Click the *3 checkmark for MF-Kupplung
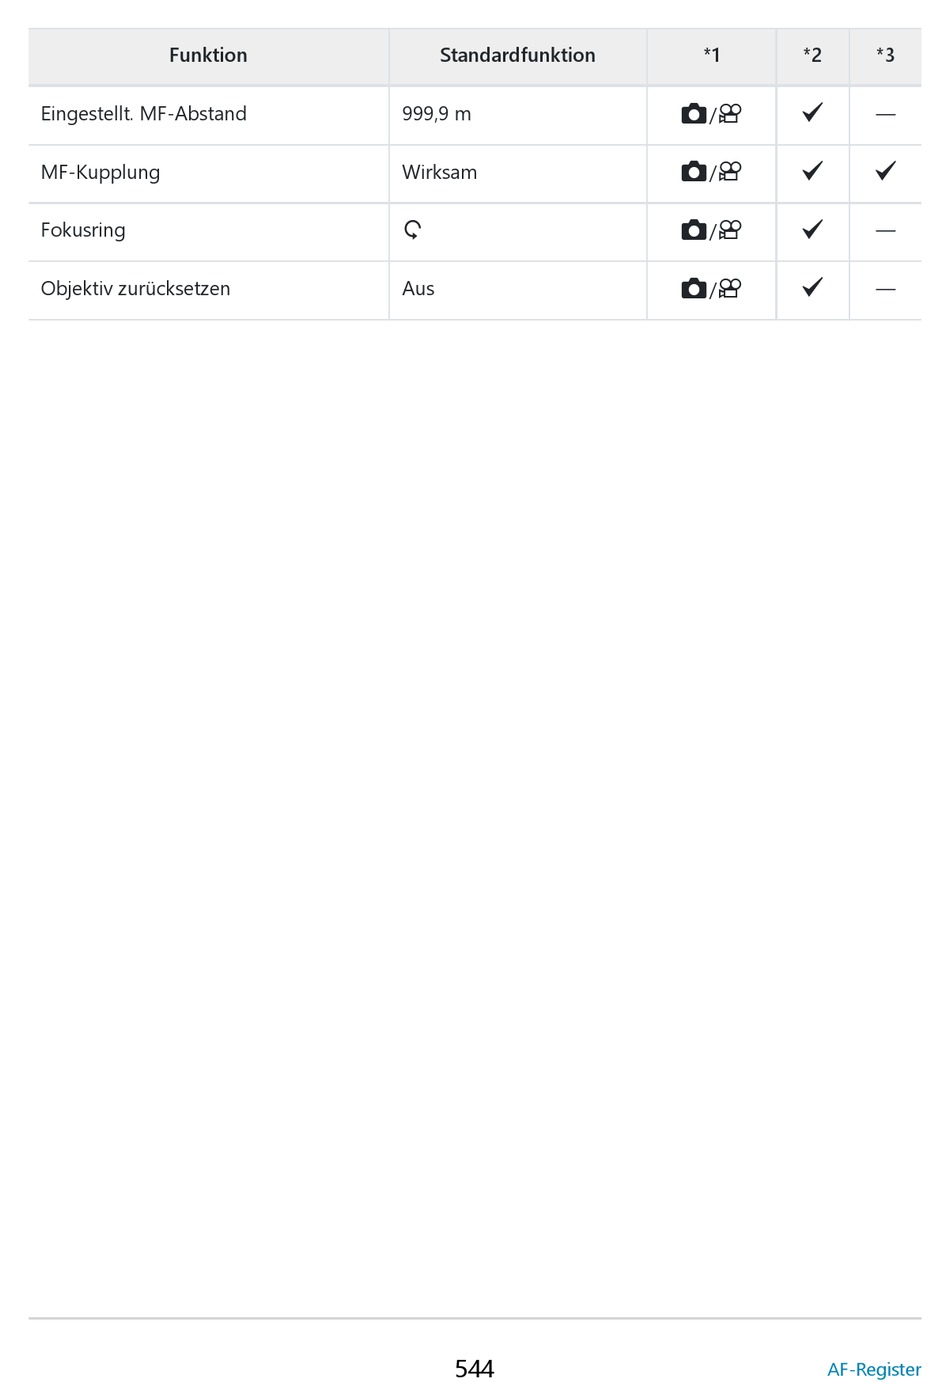This screenshot has width=950, height=1383. pyautogui.click(x=885, y=170)
